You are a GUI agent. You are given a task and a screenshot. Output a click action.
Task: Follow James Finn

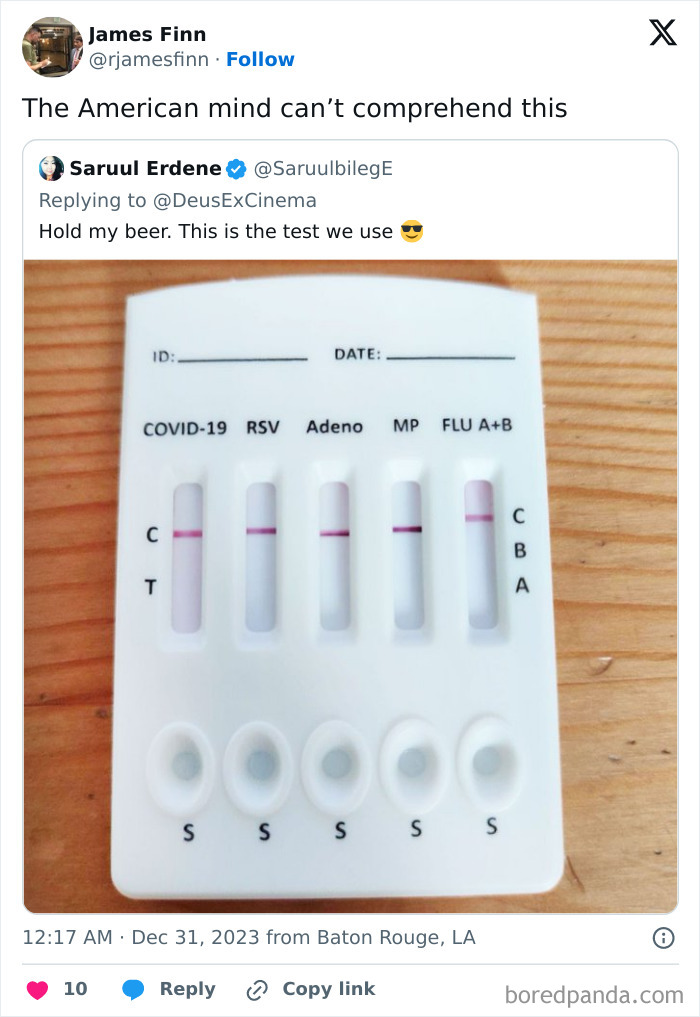pos(260,59)
